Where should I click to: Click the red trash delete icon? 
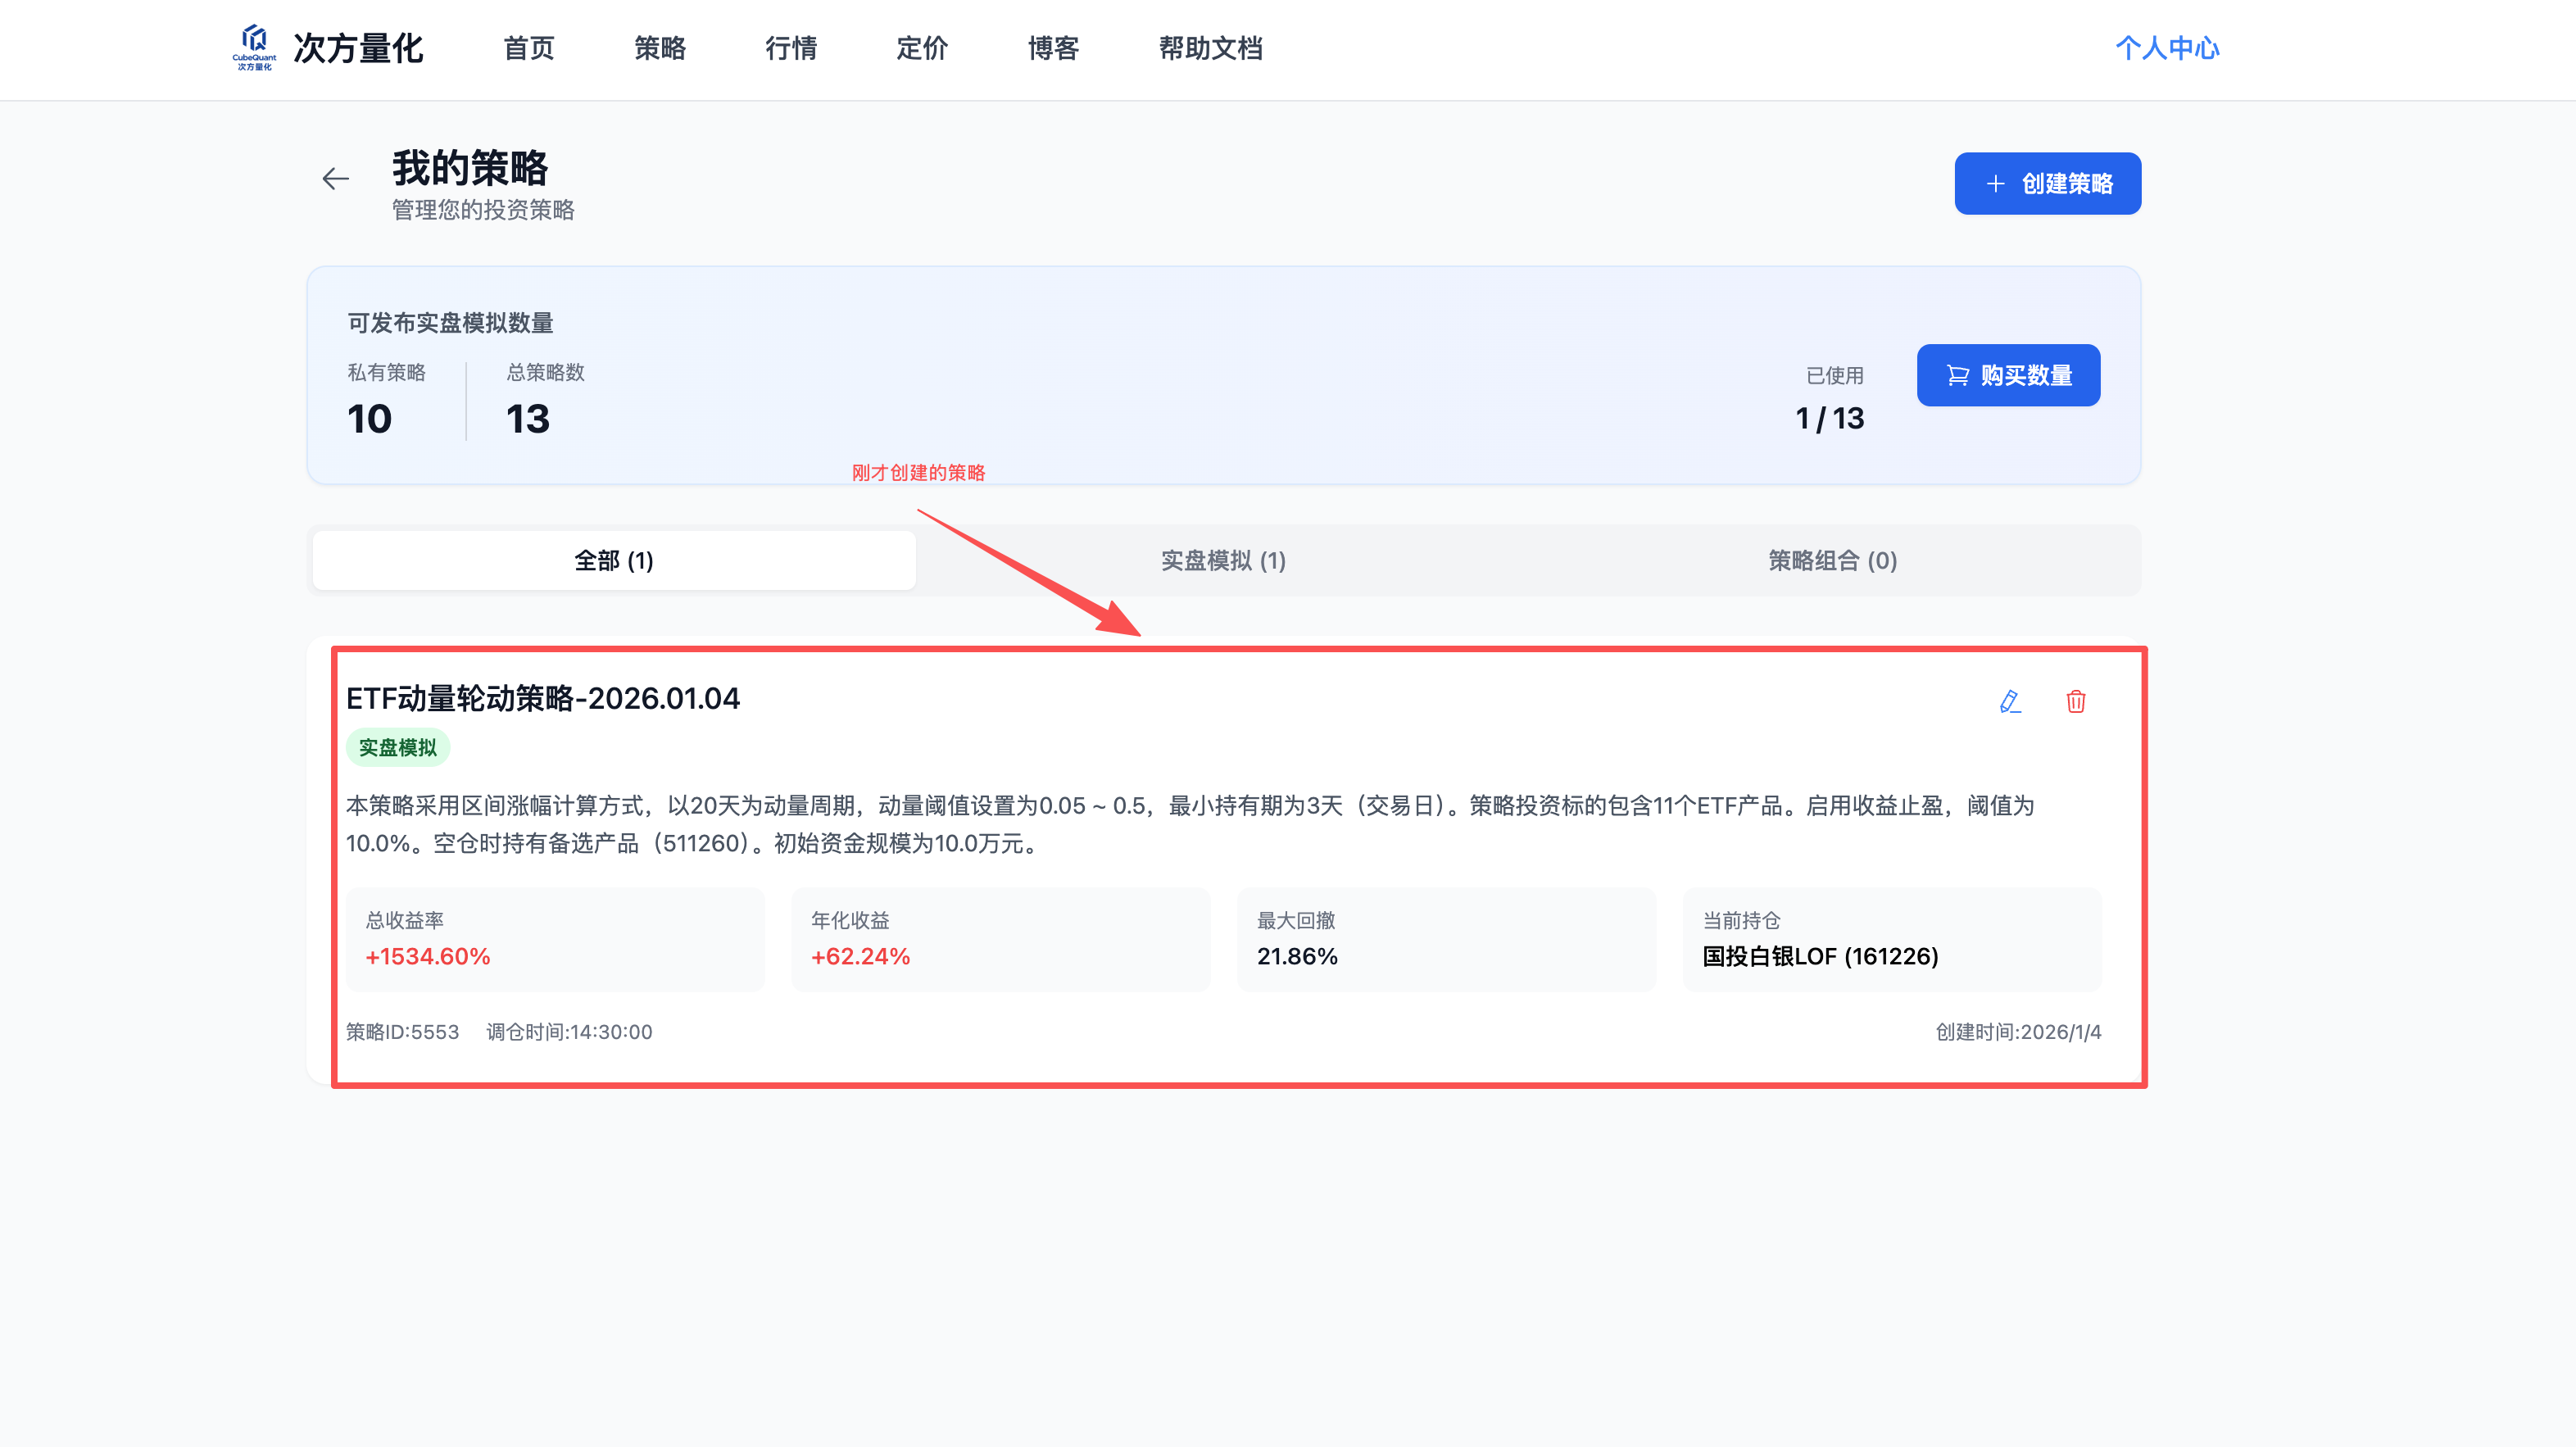point(2076,701)
